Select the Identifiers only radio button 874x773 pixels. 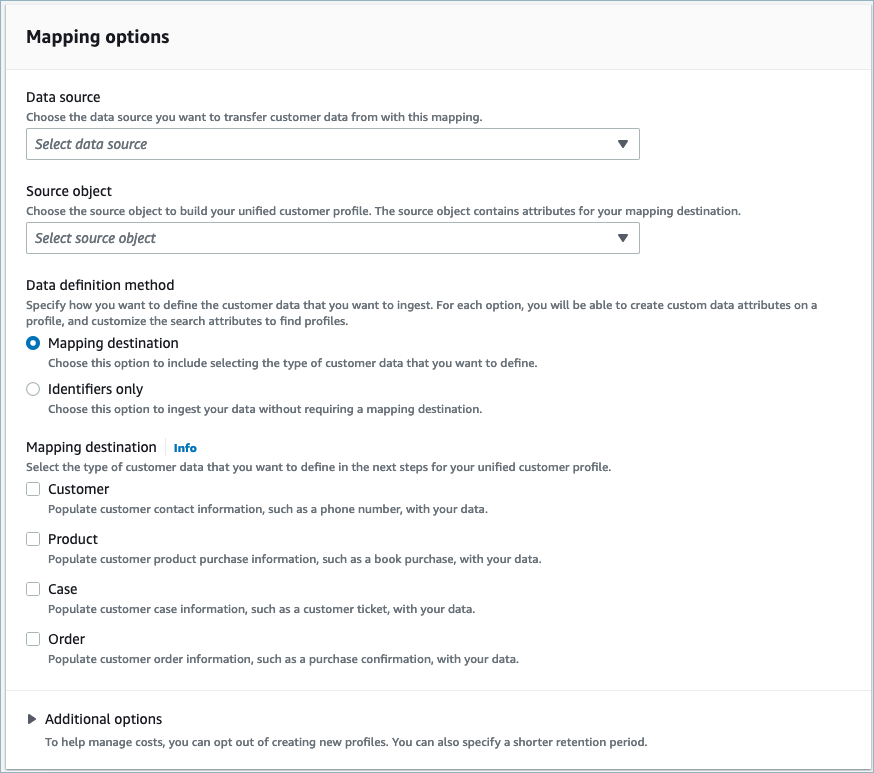[x=32, y=389]
